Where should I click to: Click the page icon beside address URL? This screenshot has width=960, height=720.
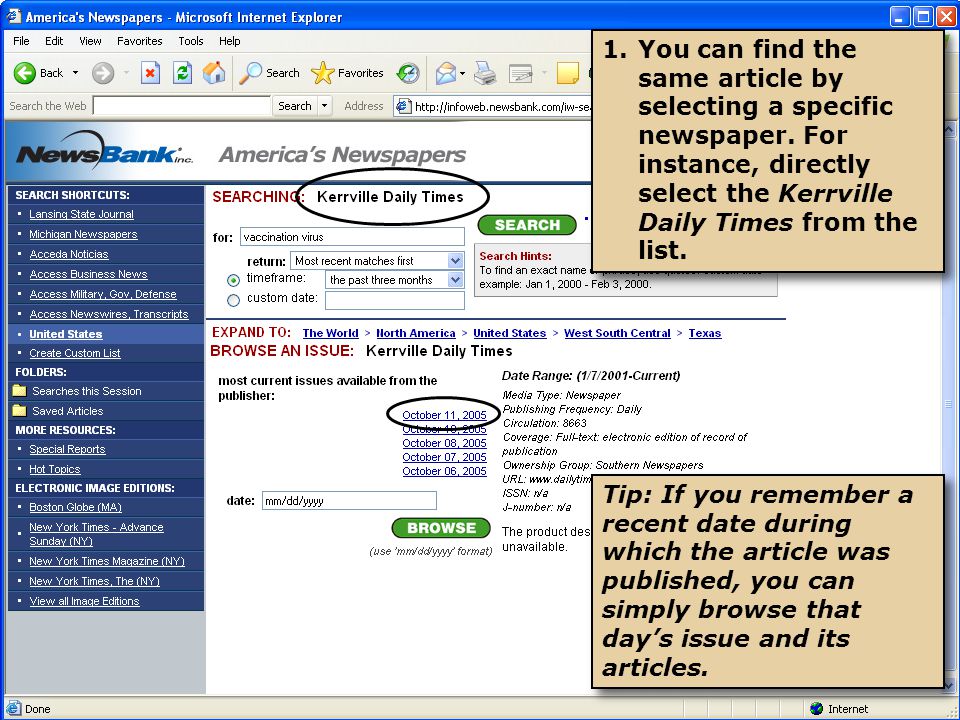point(402,106)
